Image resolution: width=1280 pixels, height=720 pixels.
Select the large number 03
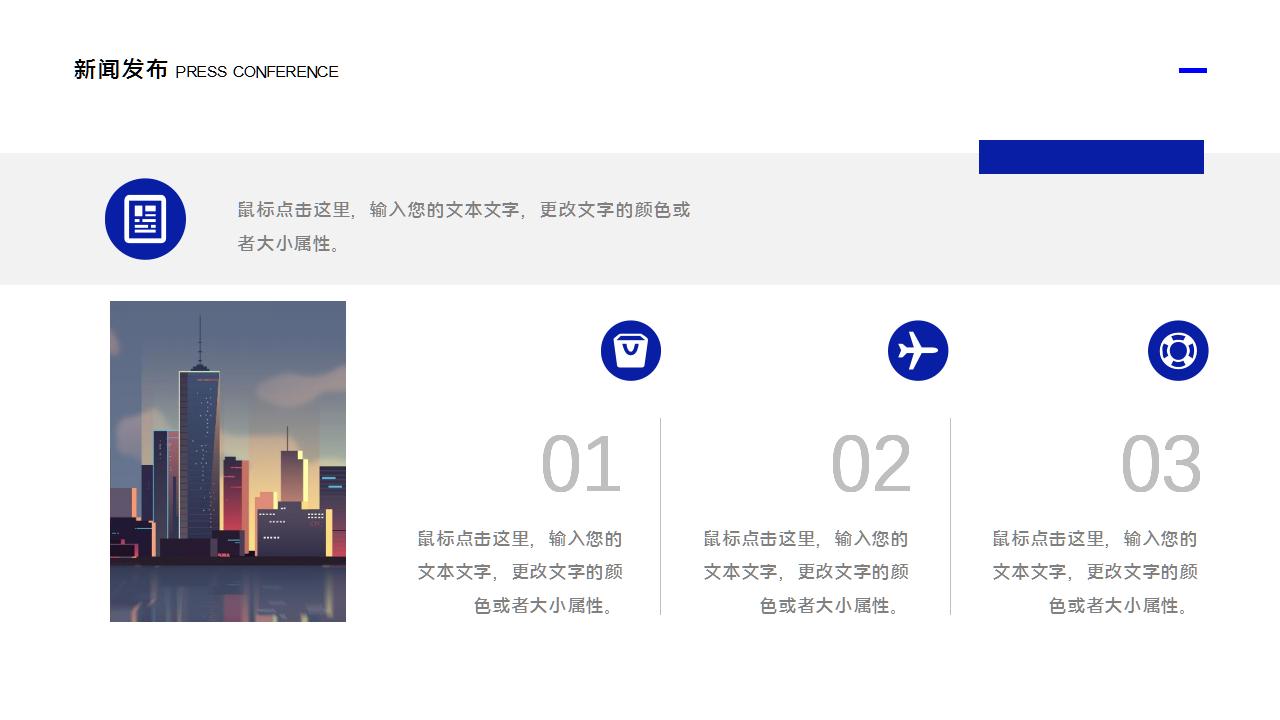pos(1161,464)
